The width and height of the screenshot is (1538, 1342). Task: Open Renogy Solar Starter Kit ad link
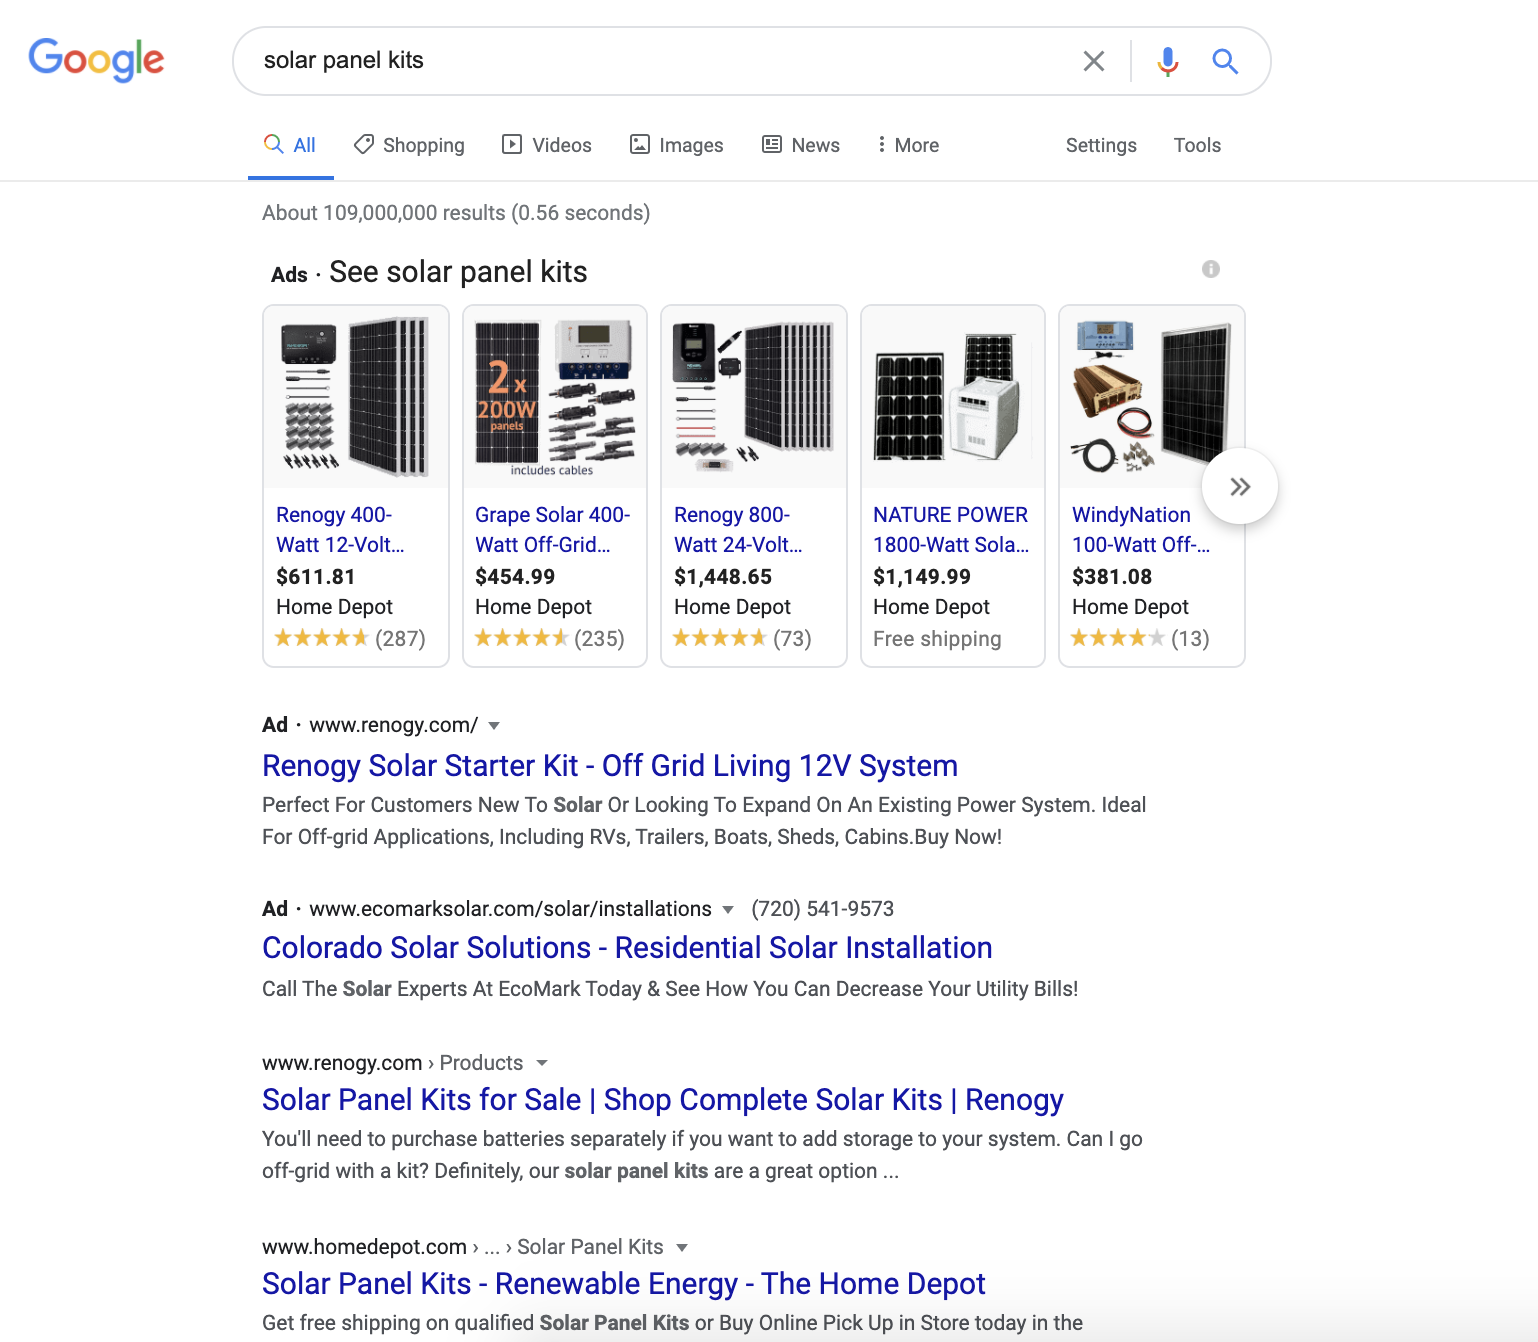(x=610, y=766)
